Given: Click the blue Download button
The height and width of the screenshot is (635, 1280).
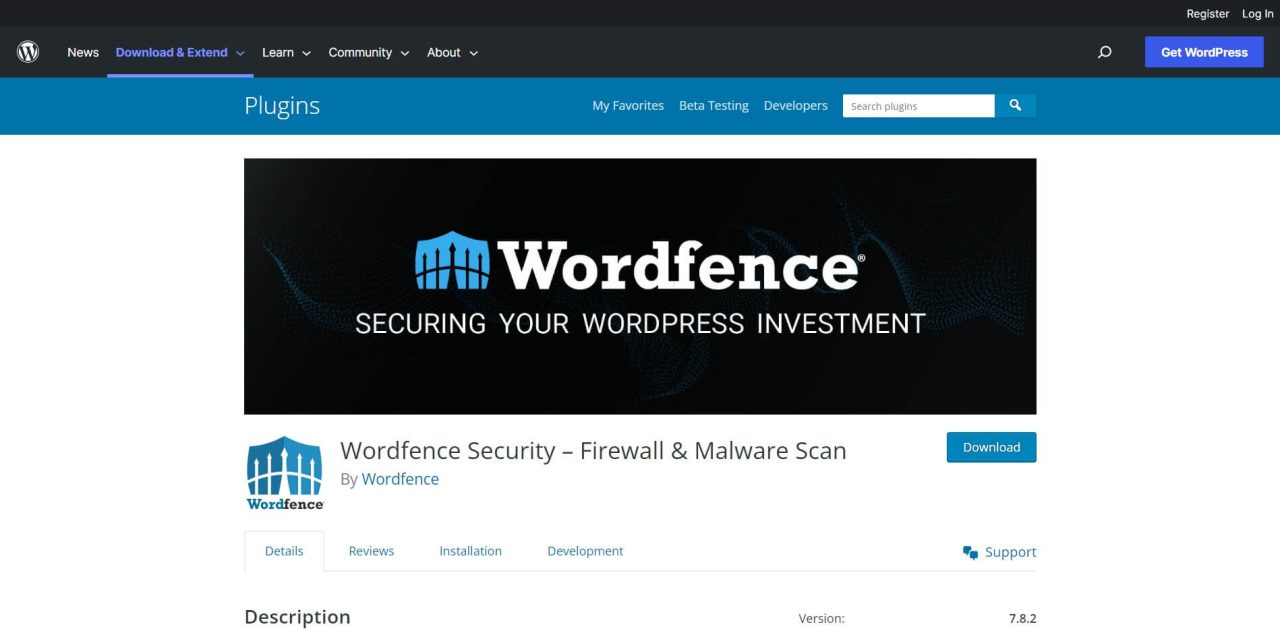Looking at the screenshot, I should (991, 447).
